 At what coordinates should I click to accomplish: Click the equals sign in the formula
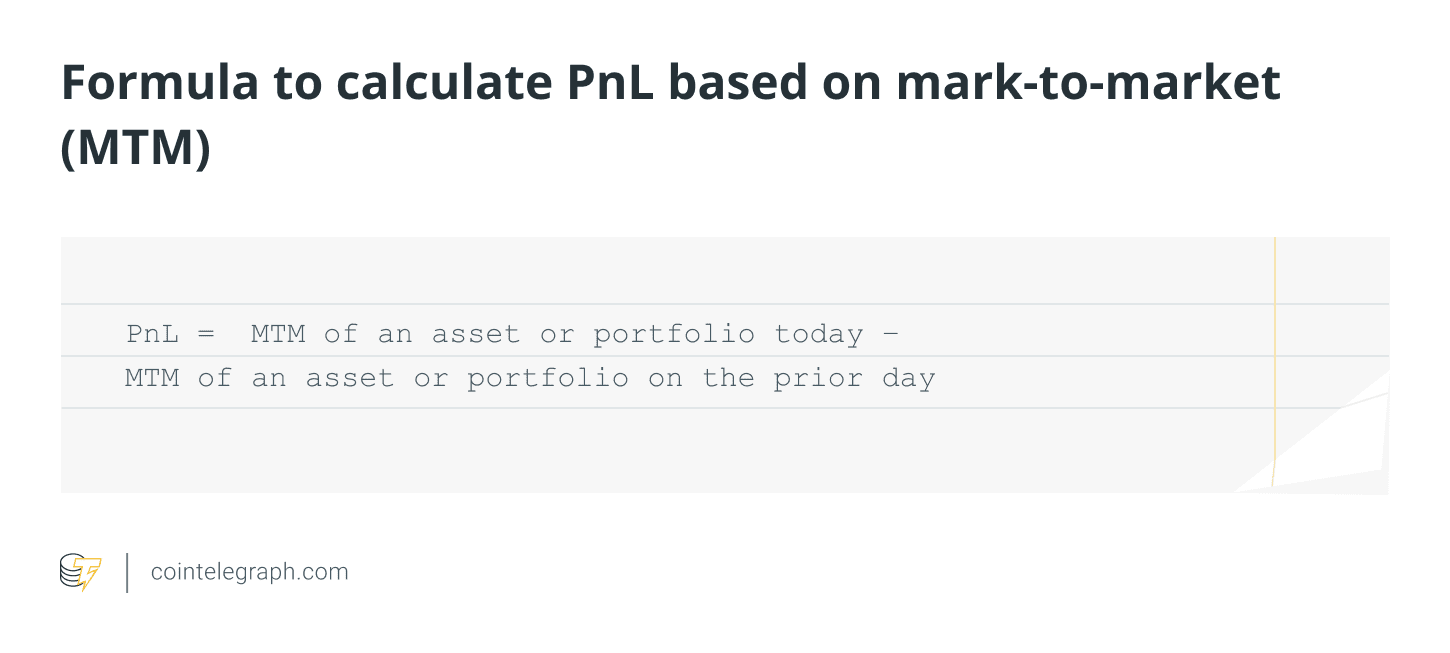206,333
